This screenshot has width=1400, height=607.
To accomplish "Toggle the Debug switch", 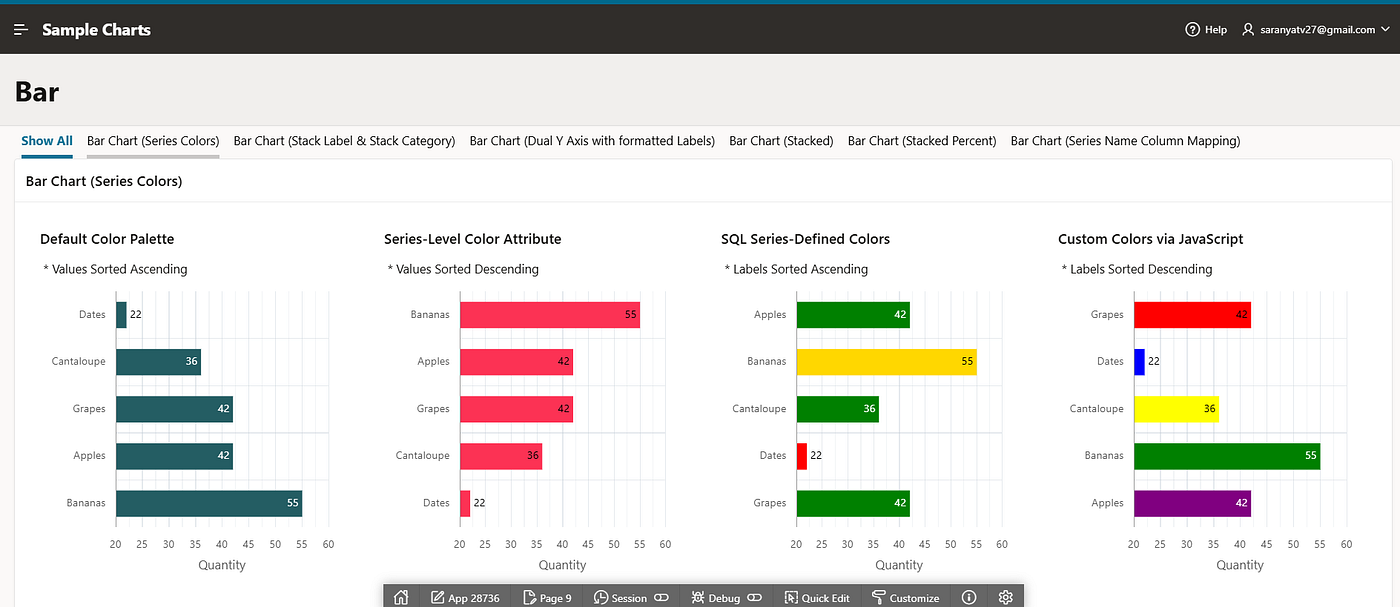I will point(755,598).
